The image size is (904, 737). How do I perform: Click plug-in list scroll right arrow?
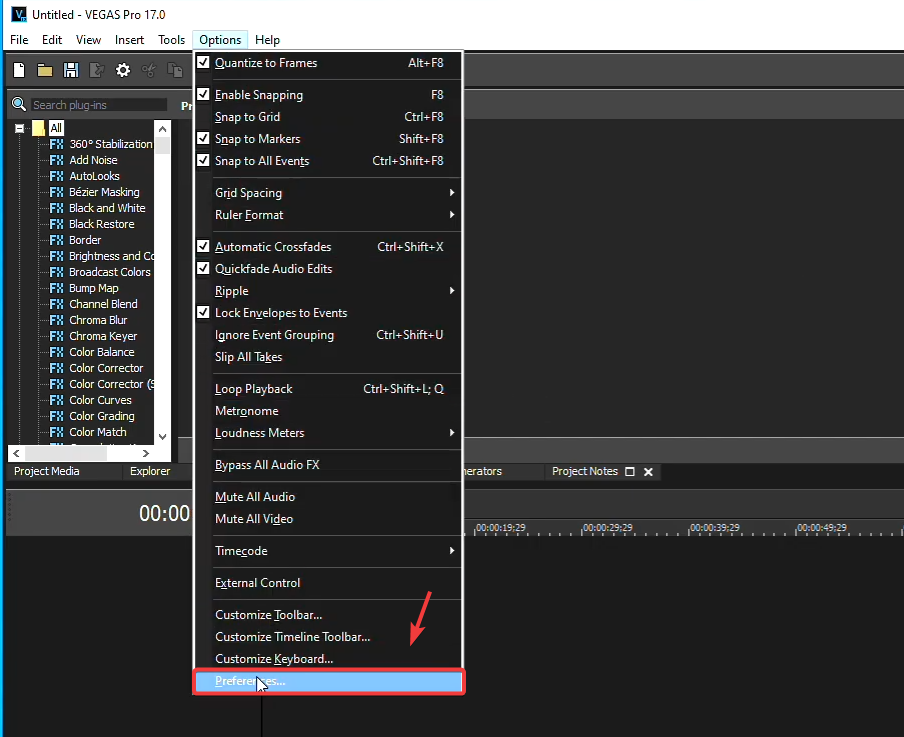coord(146,453)
